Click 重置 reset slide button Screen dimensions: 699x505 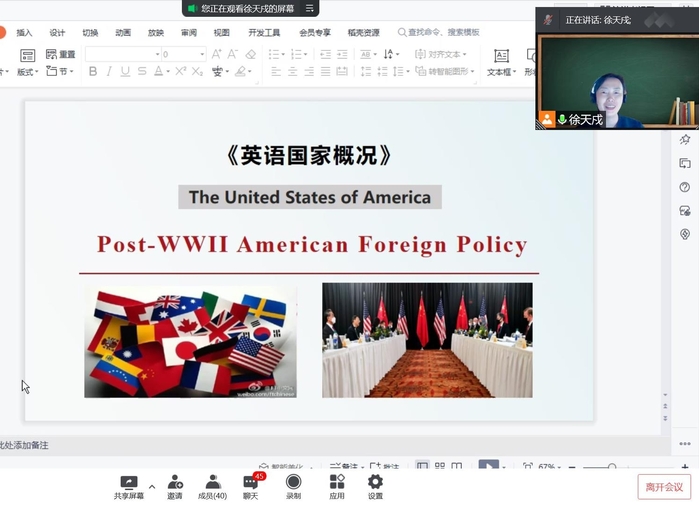click(61, 54)
